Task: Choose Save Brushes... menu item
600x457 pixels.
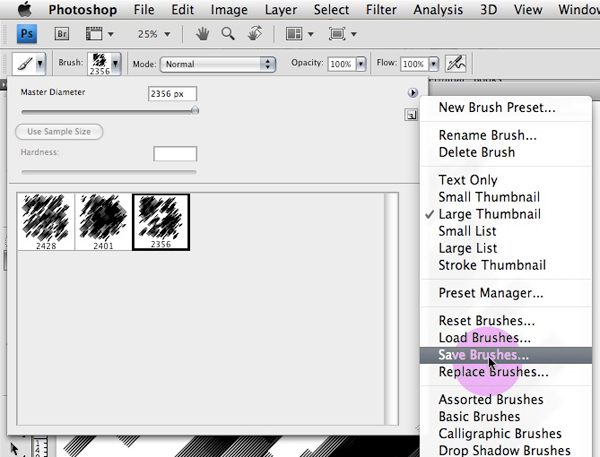Action: [506, 355]
